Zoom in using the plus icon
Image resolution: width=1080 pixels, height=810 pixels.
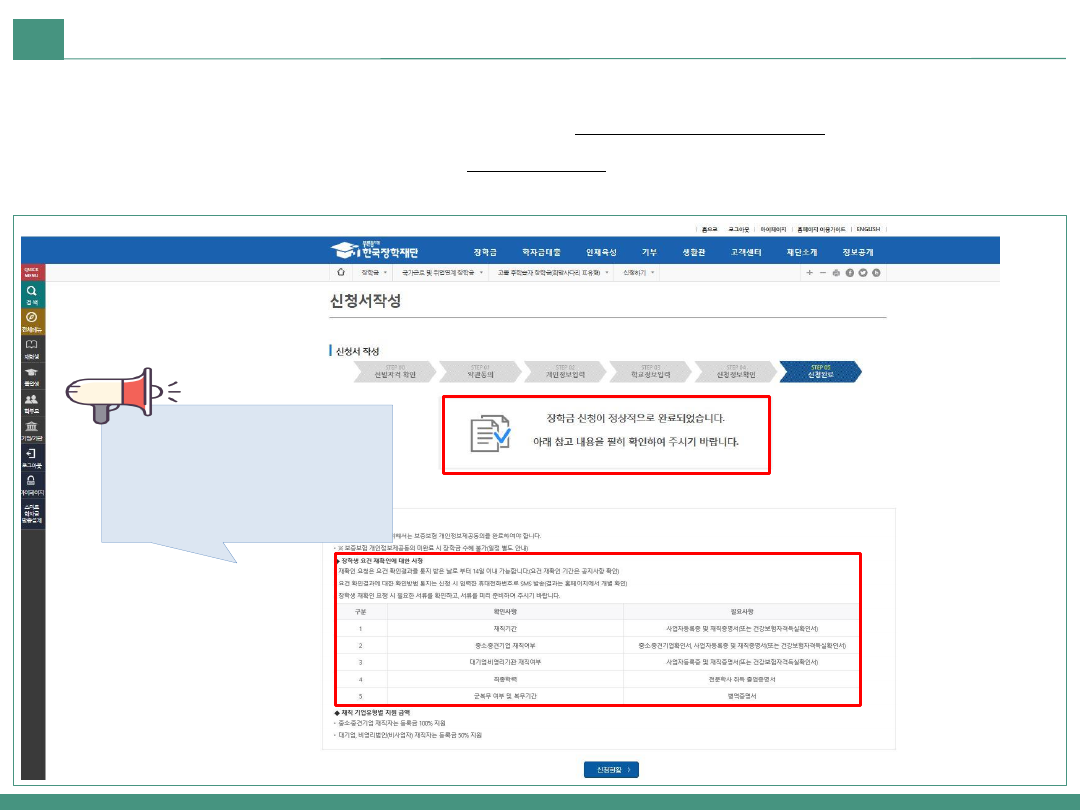click(809, 272)
